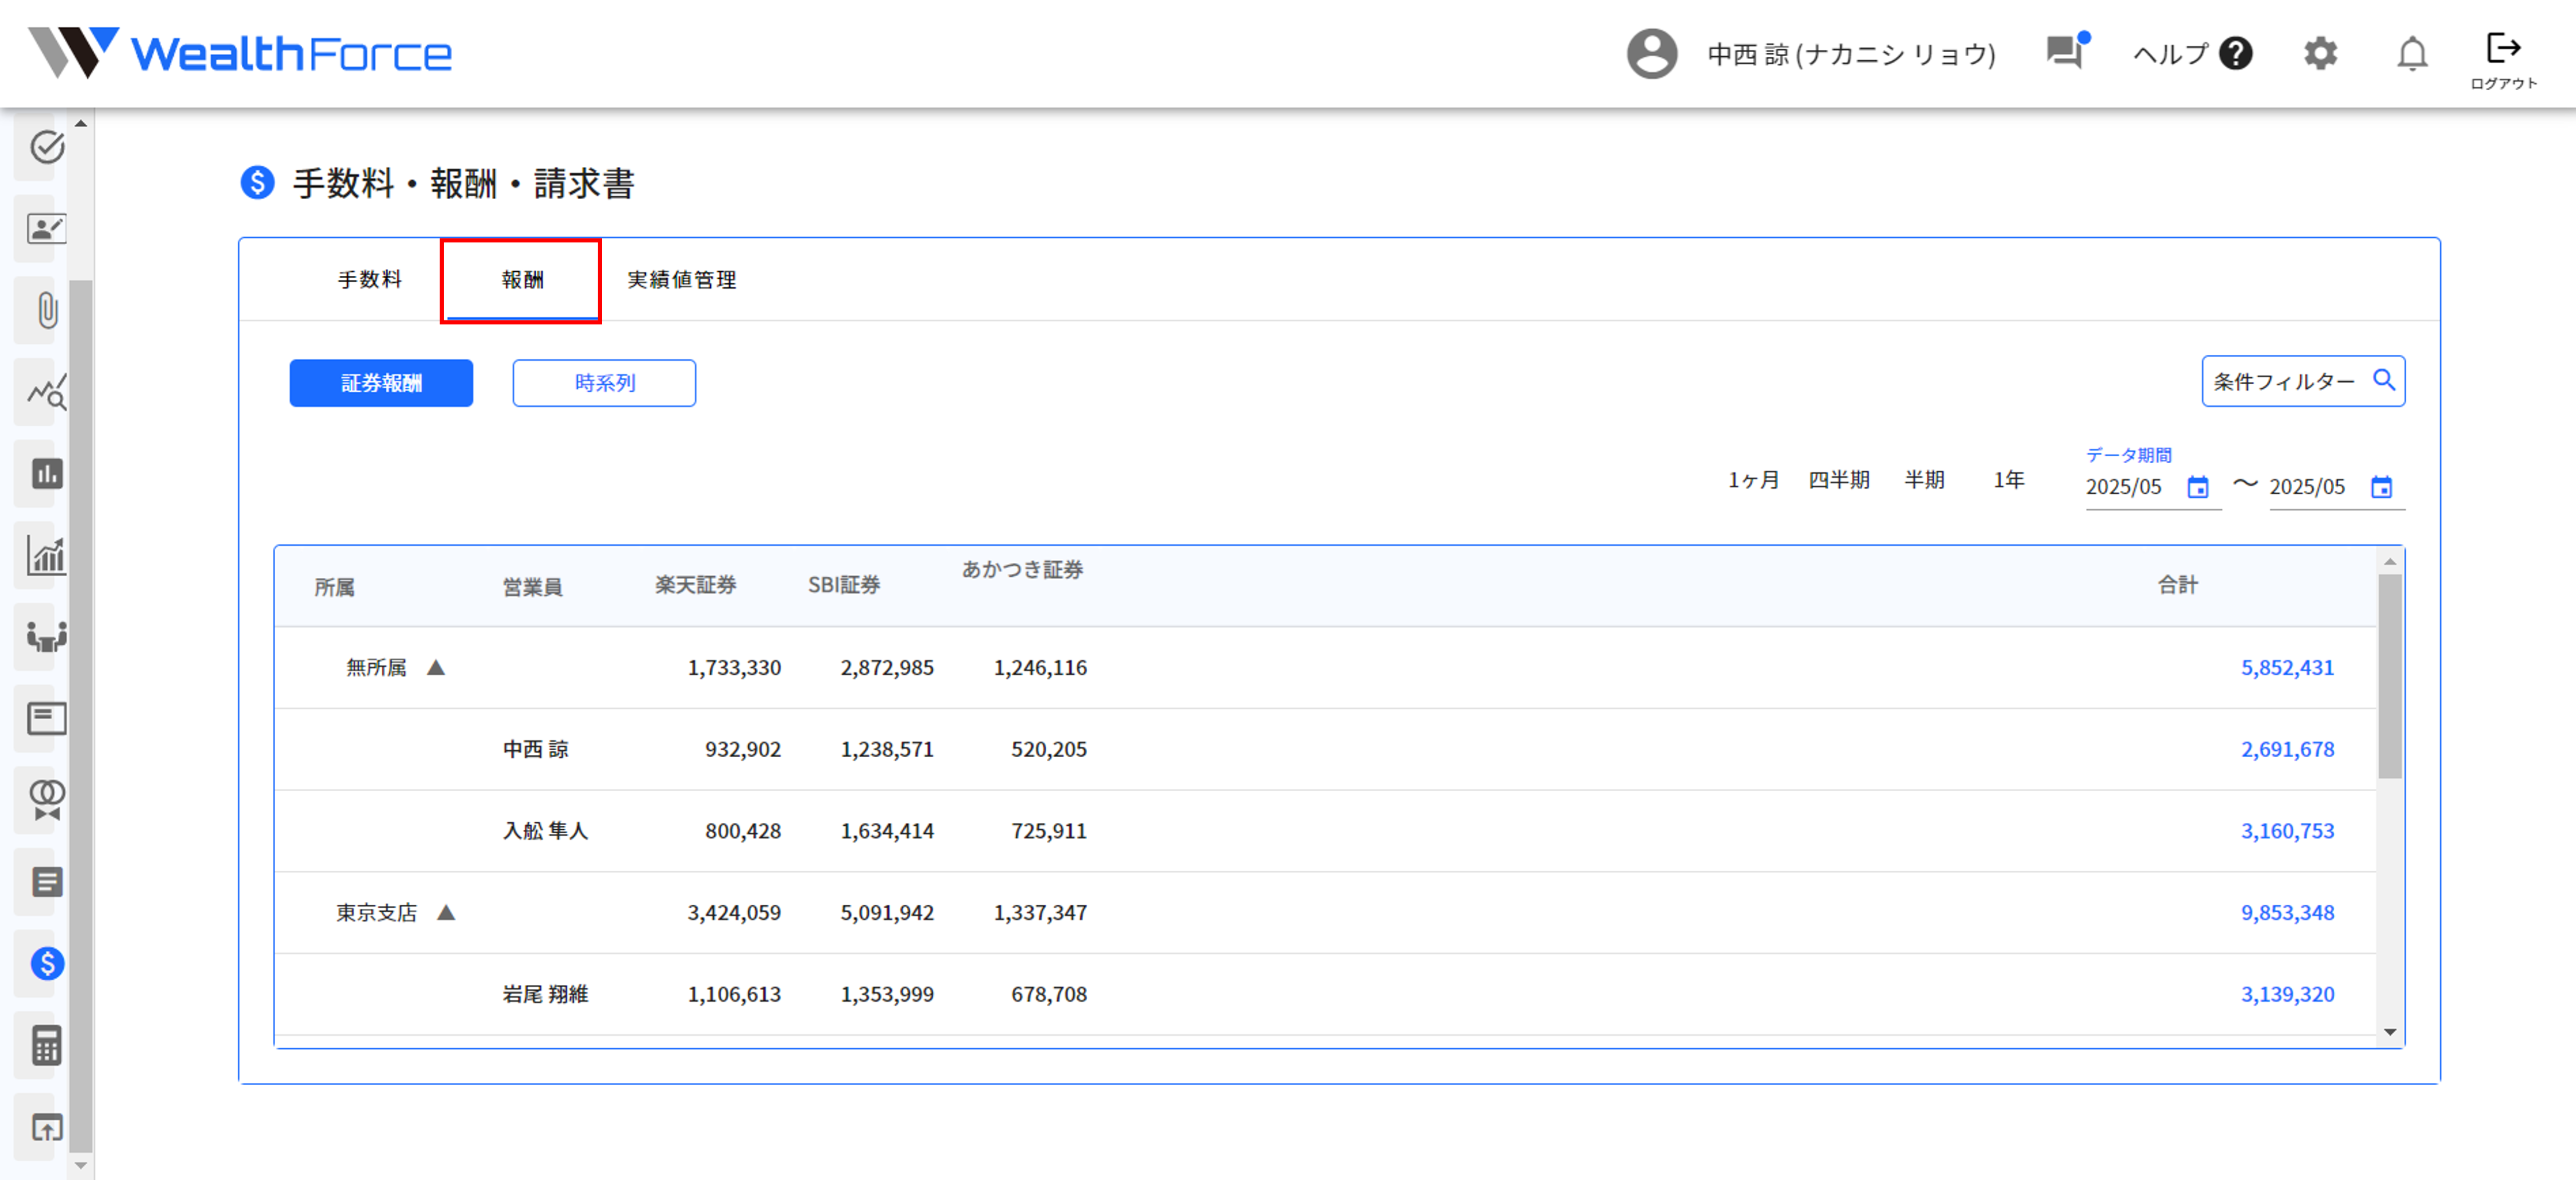Viewport: 2576px width, 1180px height.
Task: Open settings gear icon
Action: pyautogui.click(x=2320, y=54)
